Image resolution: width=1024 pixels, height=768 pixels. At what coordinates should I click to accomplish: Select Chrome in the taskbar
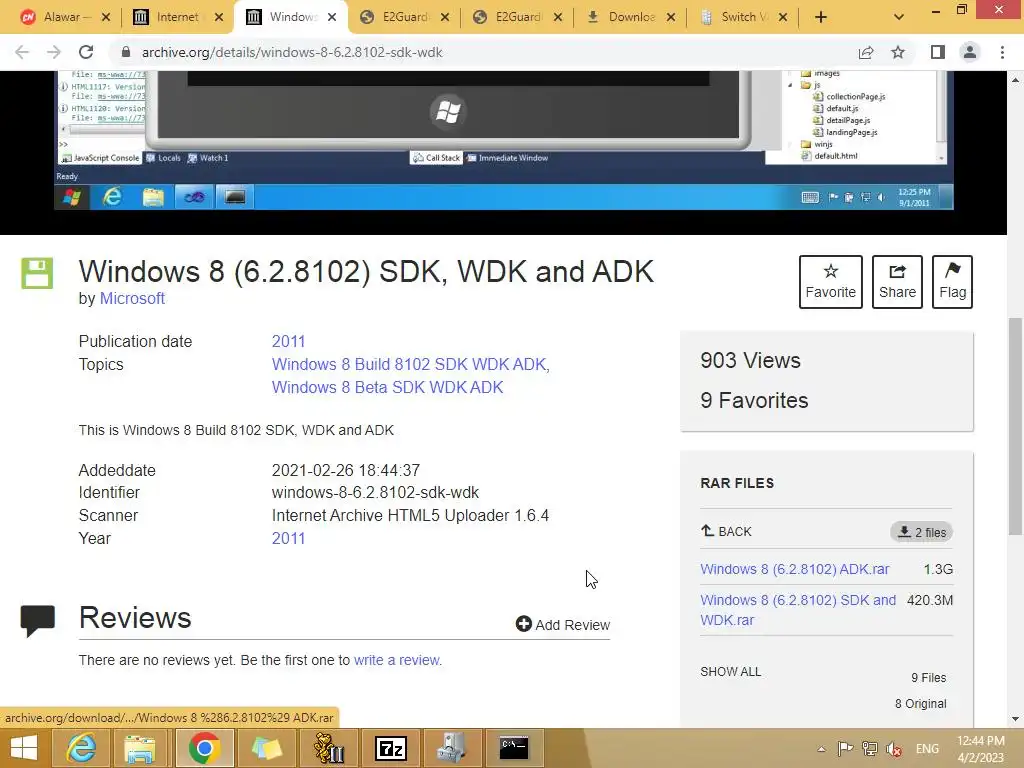tap(204, 748)
